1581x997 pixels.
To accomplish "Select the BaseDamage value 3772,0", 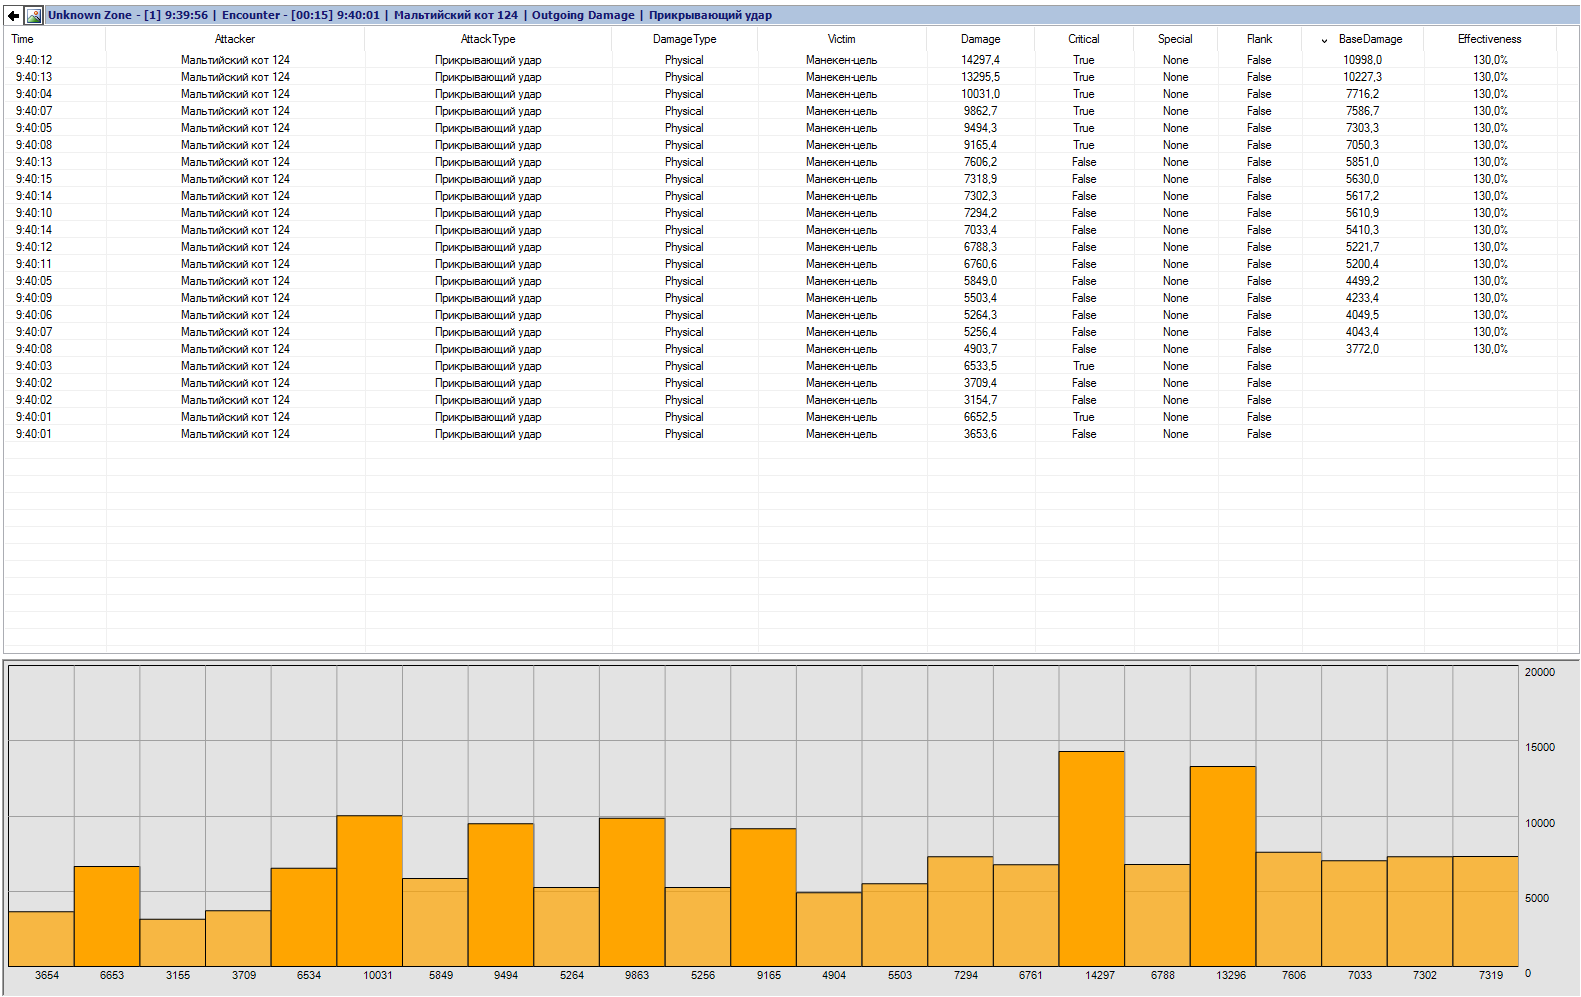I will pos(1362,349).
